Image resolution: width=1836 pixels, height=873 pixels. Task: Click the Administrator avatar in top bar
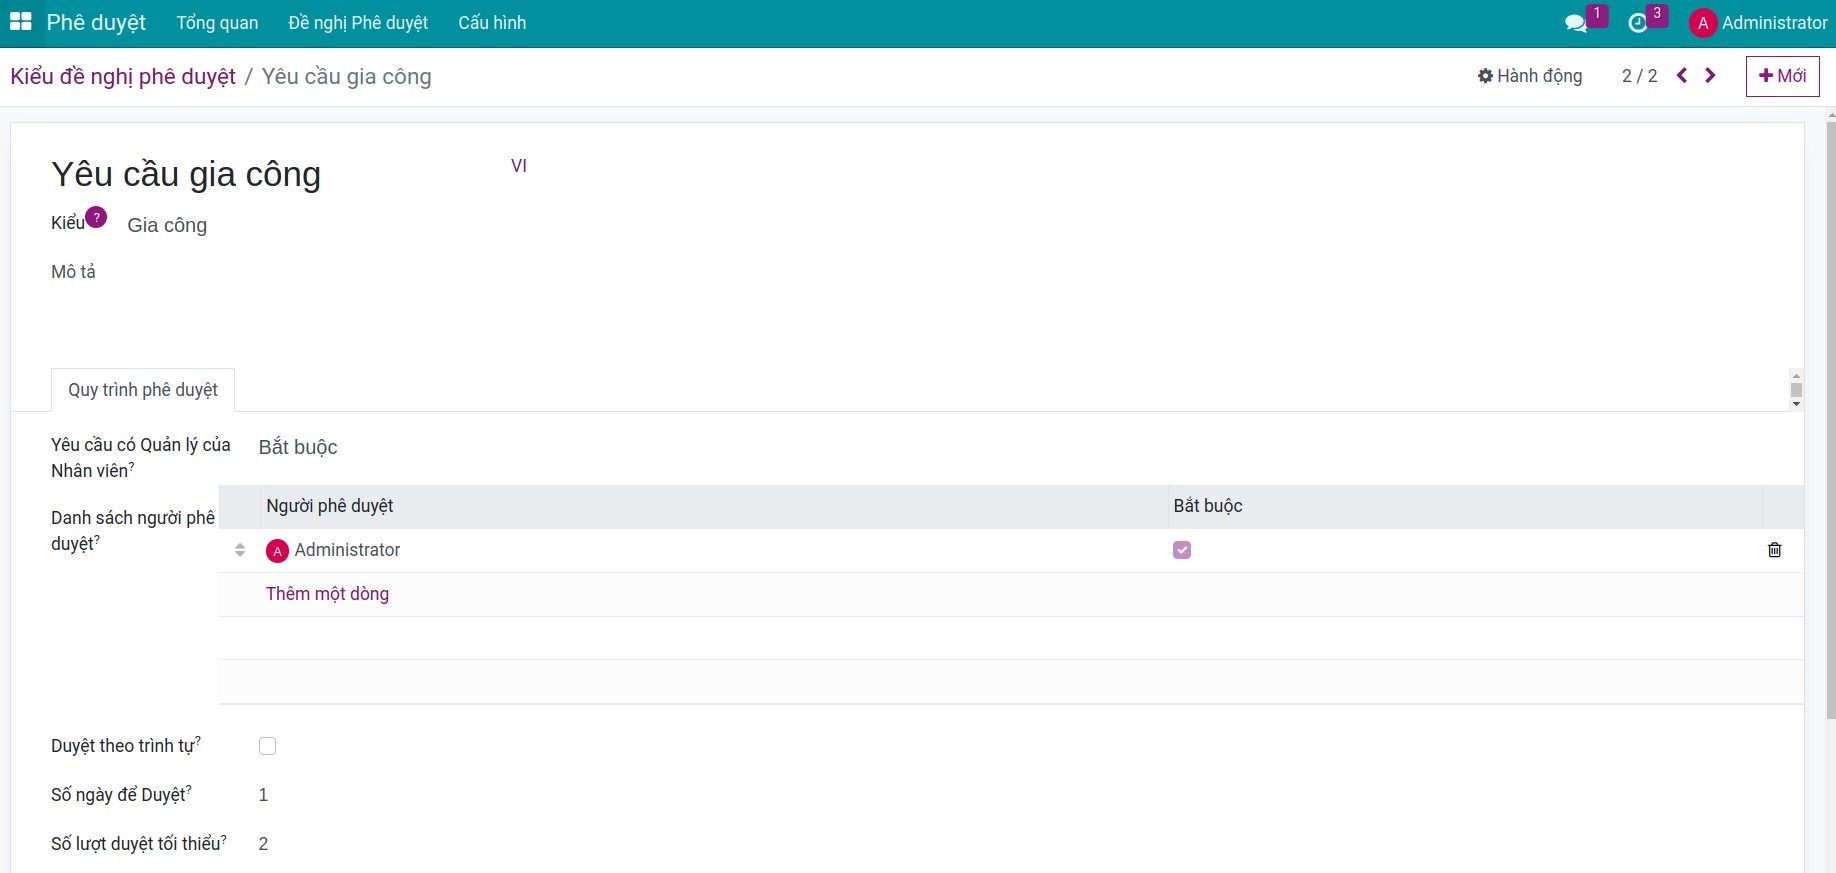click(x=1702, y=23)
